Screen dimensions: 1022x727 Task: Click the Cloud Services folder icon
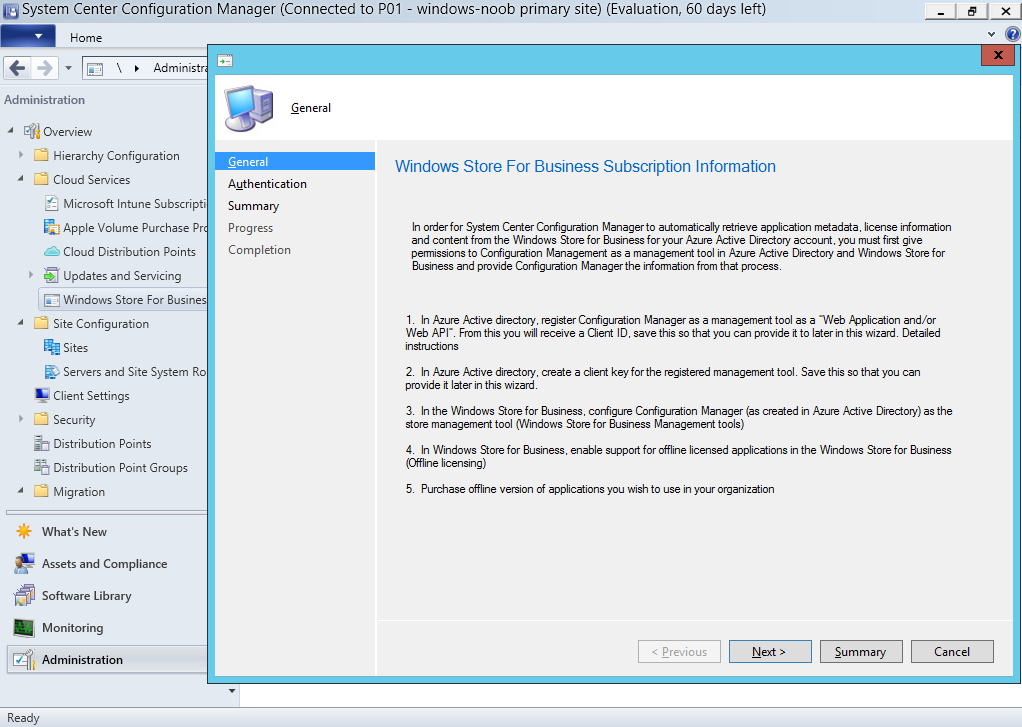pyautogui.click(x=41, y=179)
